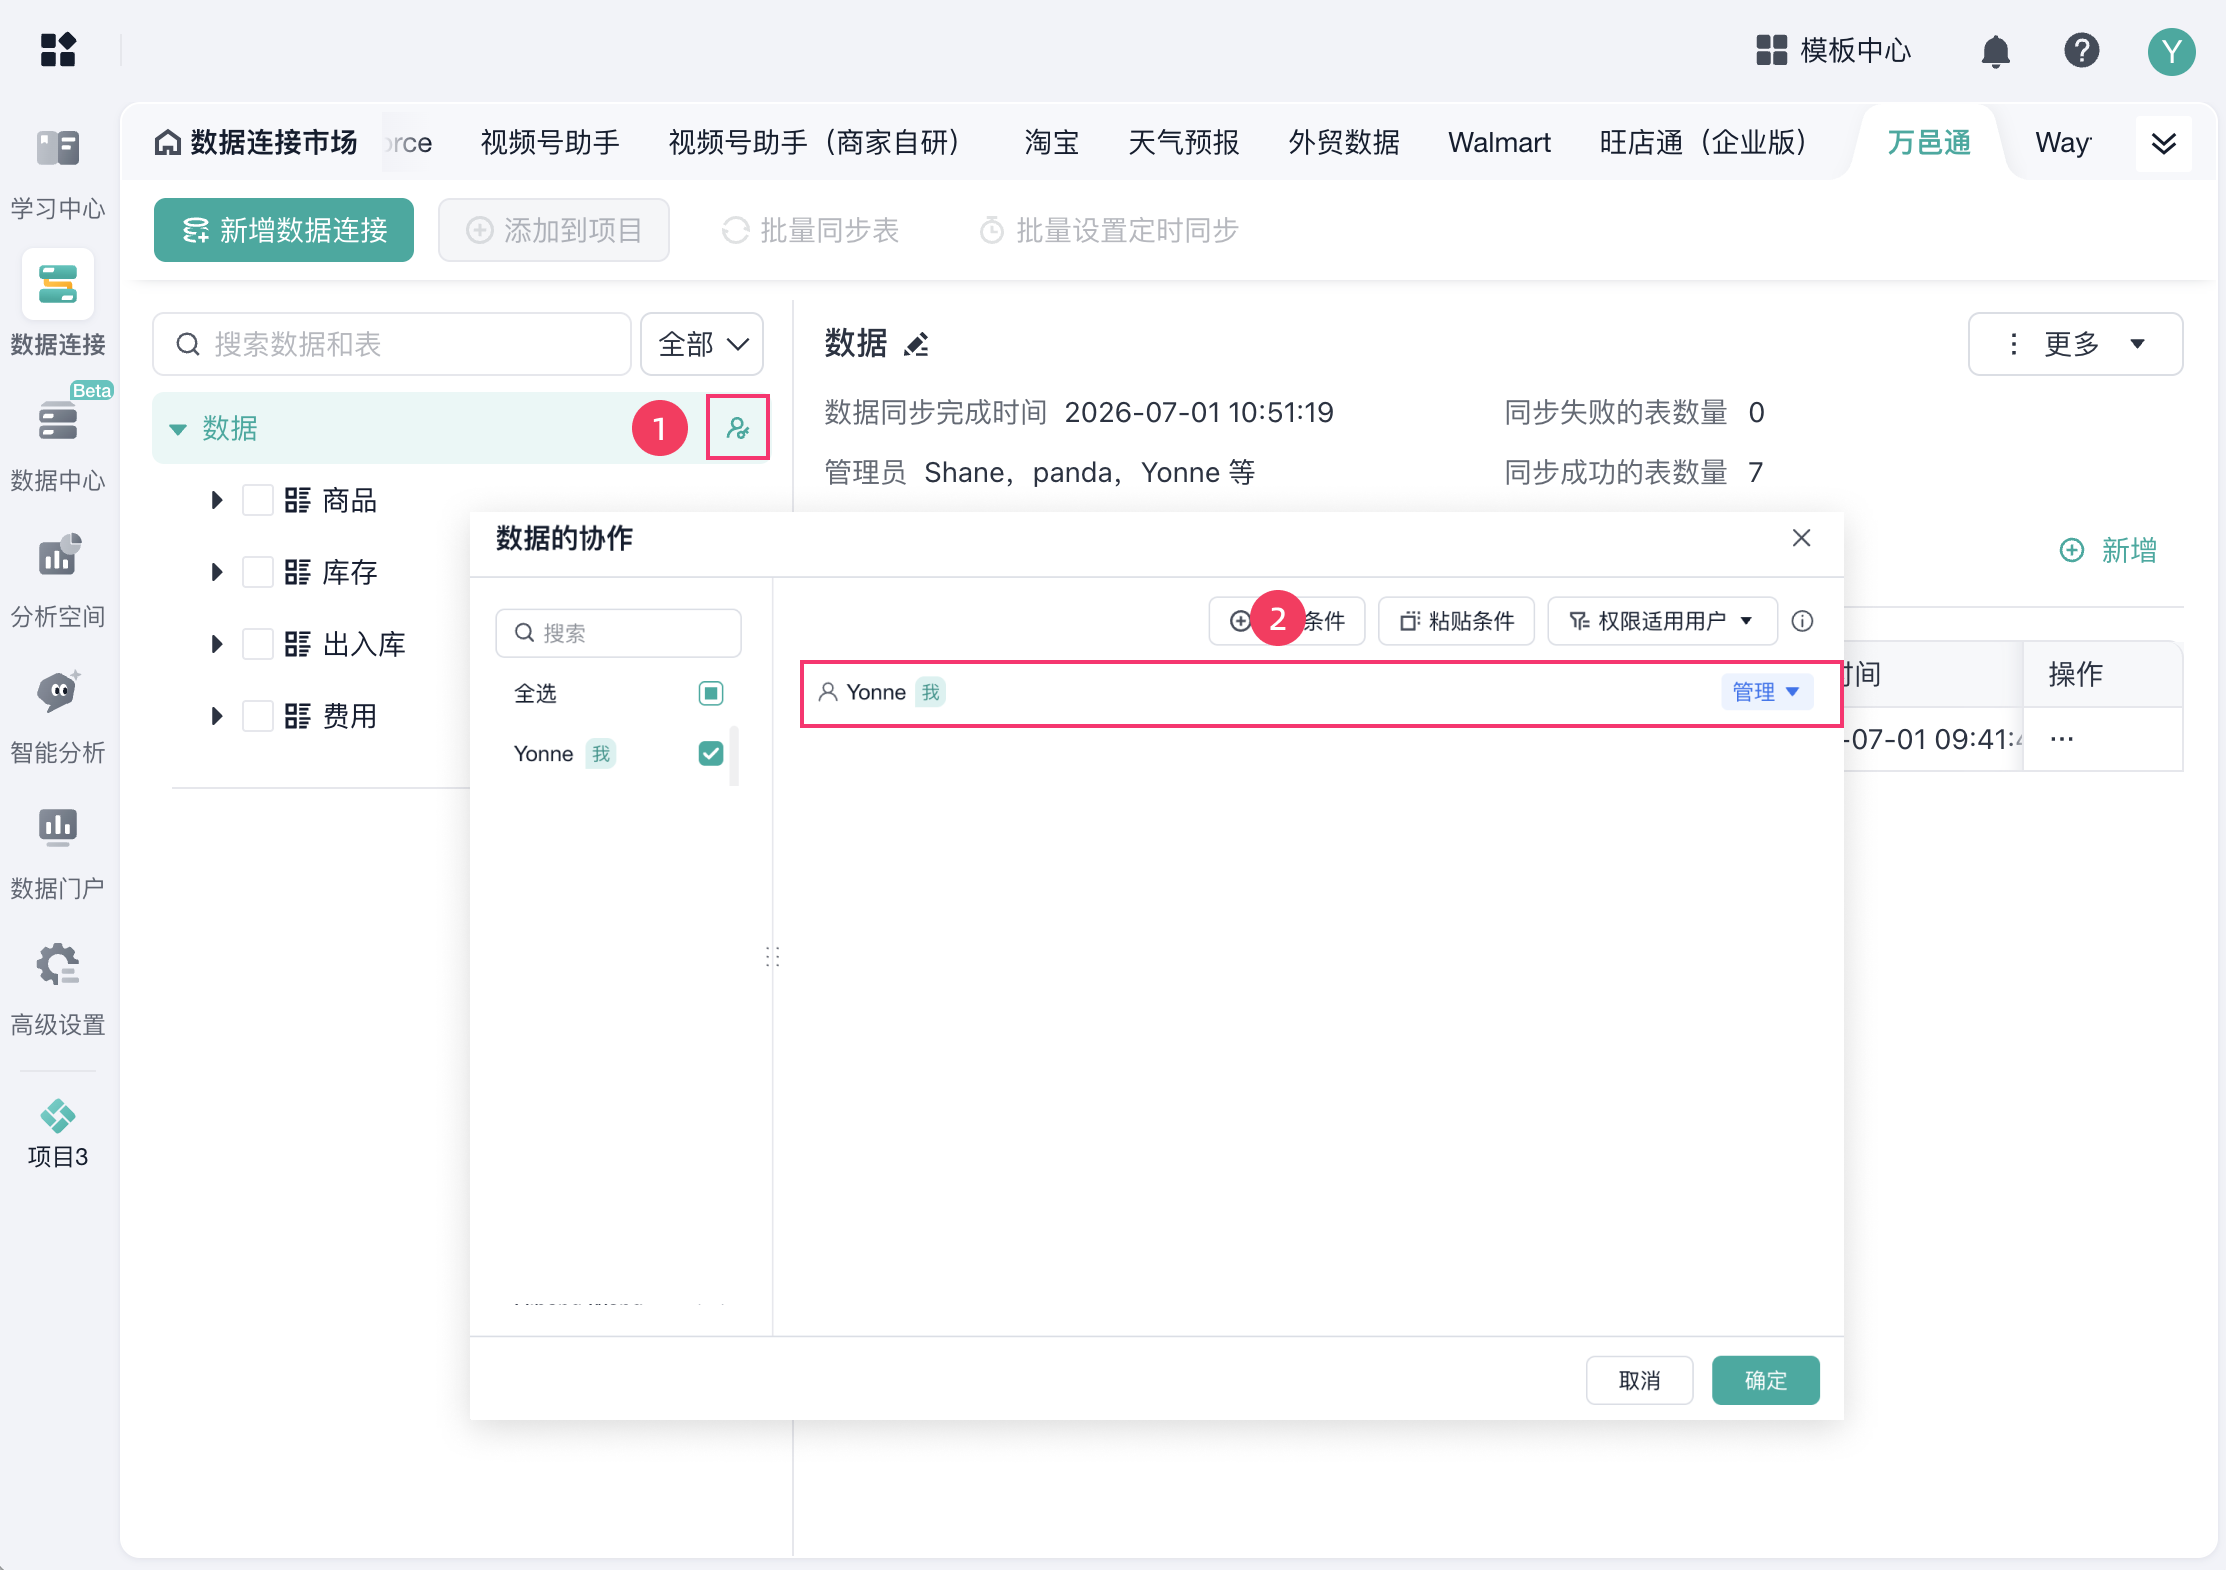Open 数据中心 Beta in sidebar

[58, 440]
